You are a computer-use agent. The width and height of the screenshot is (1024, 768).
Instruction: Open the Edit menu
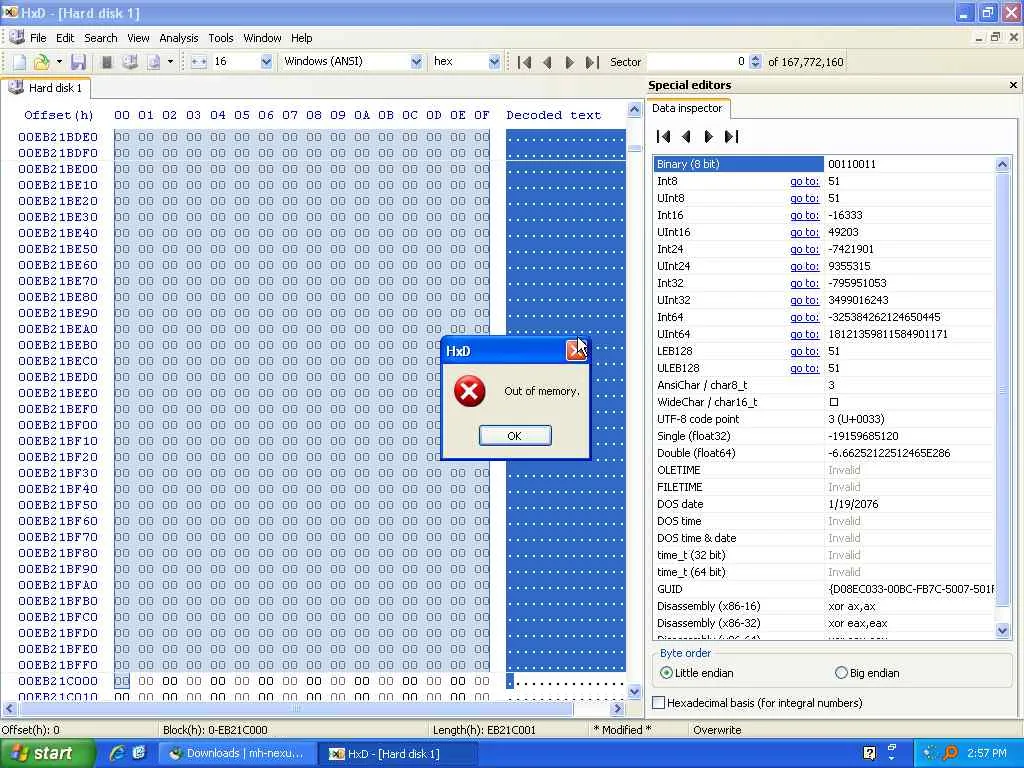point(65,38)
